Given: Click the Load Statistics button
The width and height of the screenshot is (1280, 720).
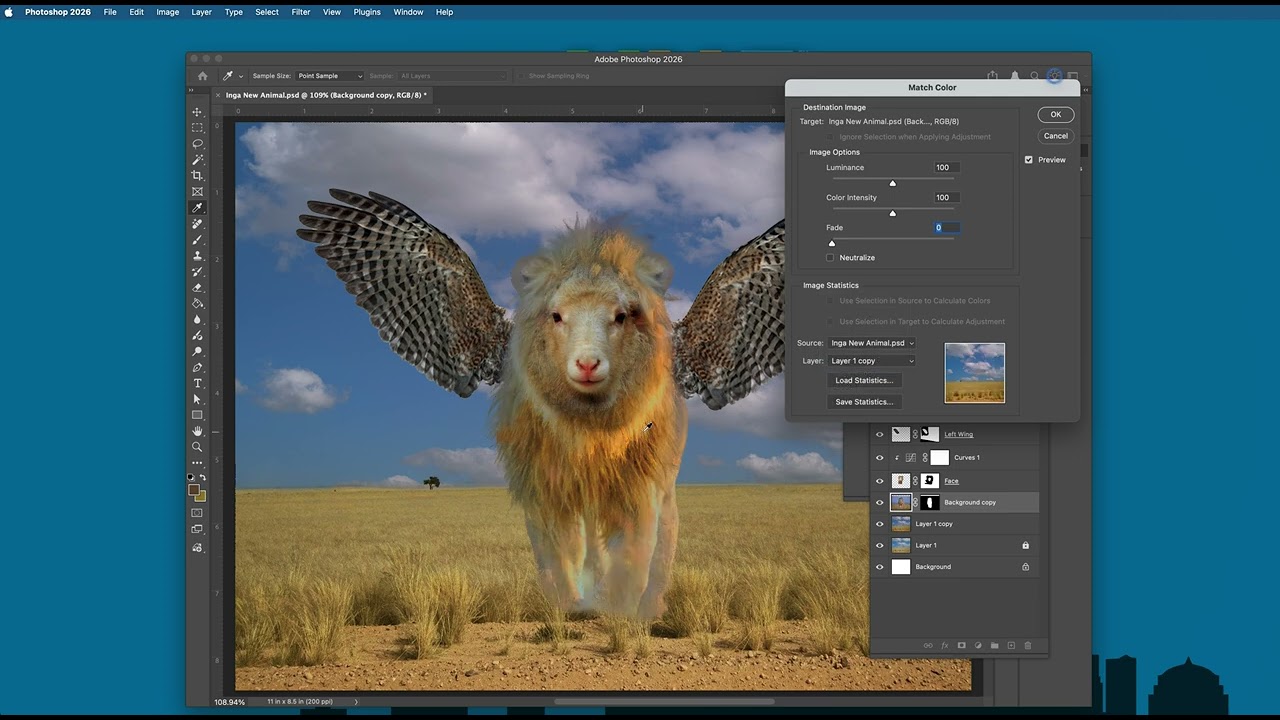Looking at the screenshot, I should [864, 380].
